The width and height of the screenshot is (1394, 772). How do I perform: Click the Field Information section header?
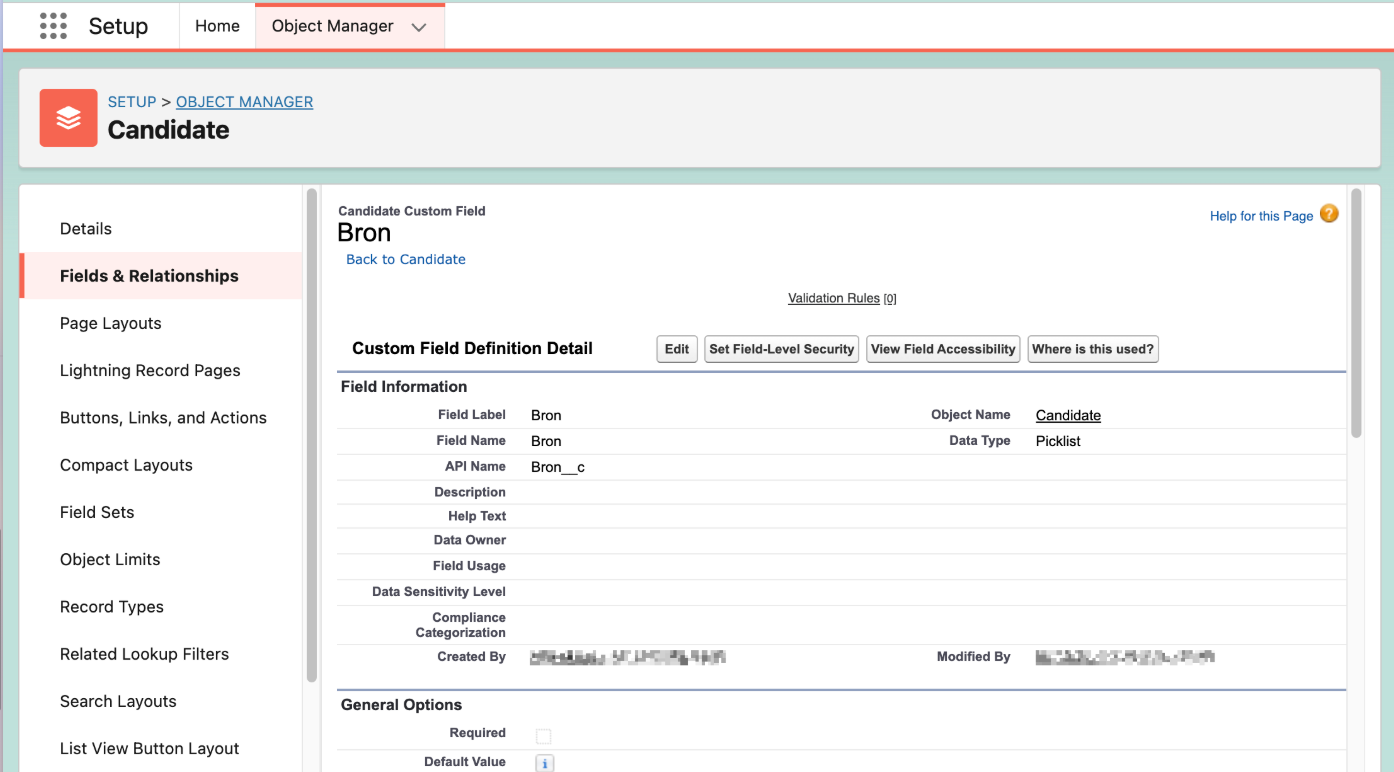[404, 387]
